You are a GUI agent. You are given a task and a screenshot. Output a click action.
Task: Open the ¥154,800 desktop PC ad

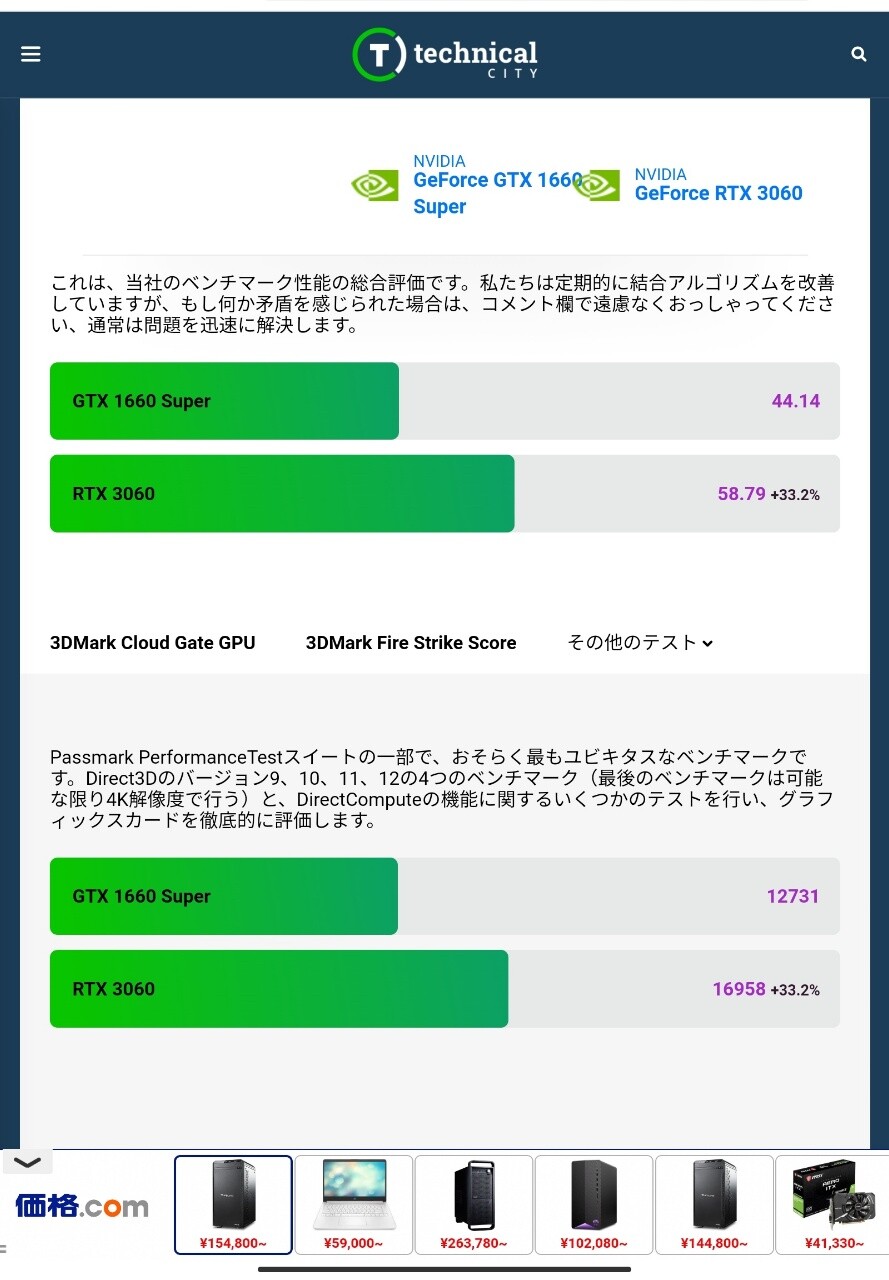click(x=234, y=1204)
